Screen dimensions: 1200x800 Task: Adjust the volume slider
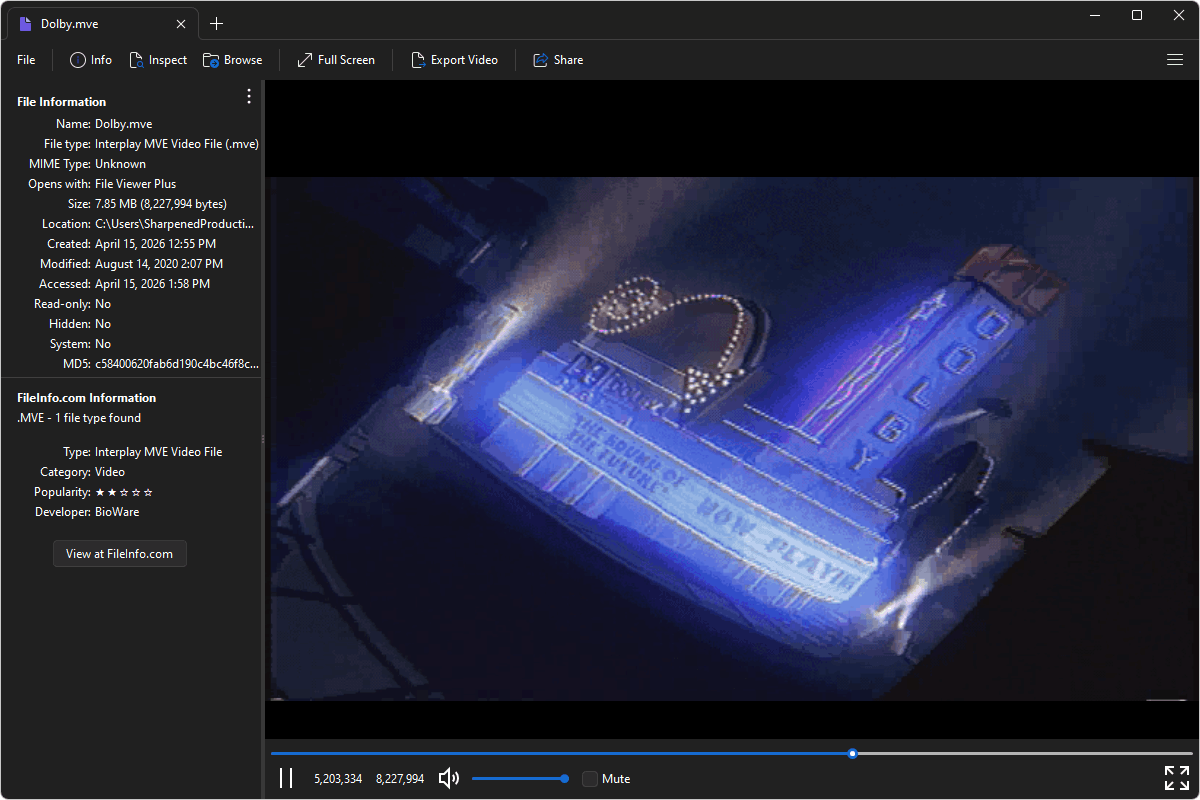[x=520, y=778]
